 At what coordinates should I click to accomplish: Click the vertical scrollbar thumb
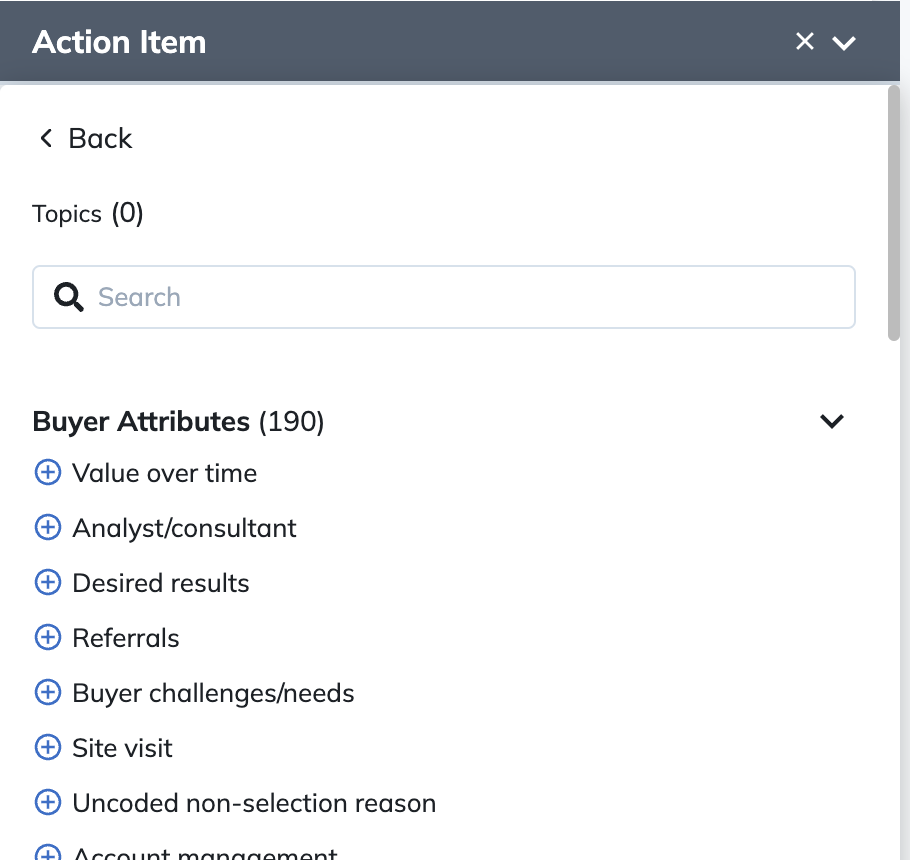click(x=894, y=213)
